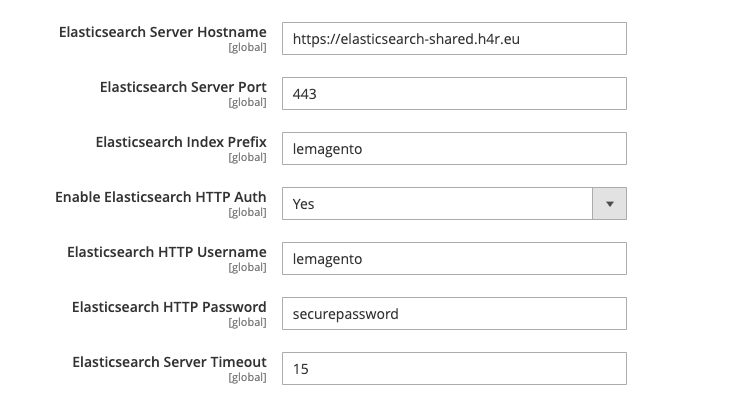Click the [global] scope tag under Server Port
Screen dimensions: 743x405
click(247, 102)
